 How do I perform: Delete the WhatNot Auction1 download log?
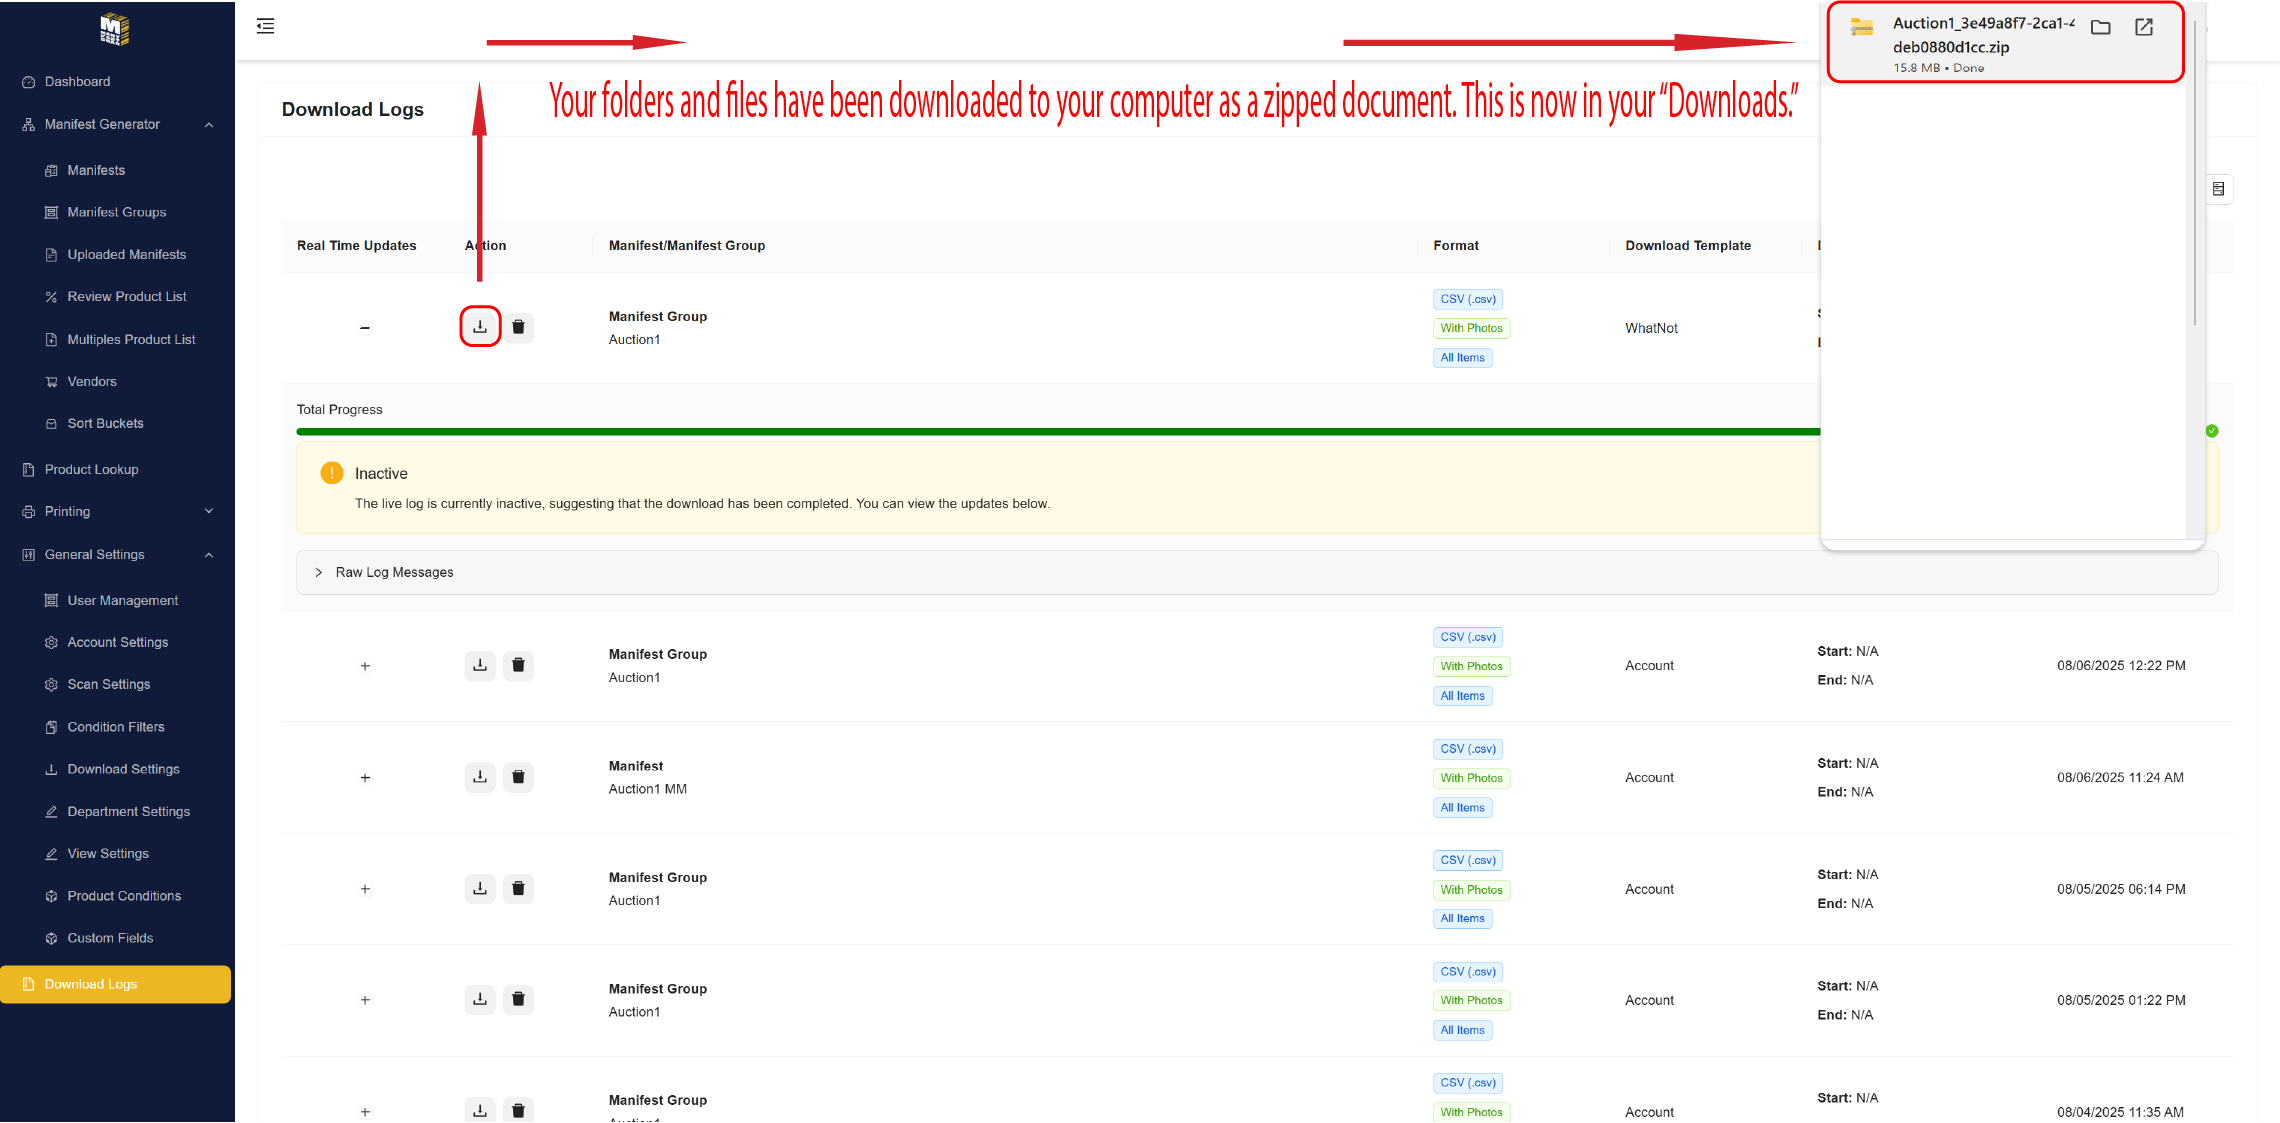[x=518, y=327]
